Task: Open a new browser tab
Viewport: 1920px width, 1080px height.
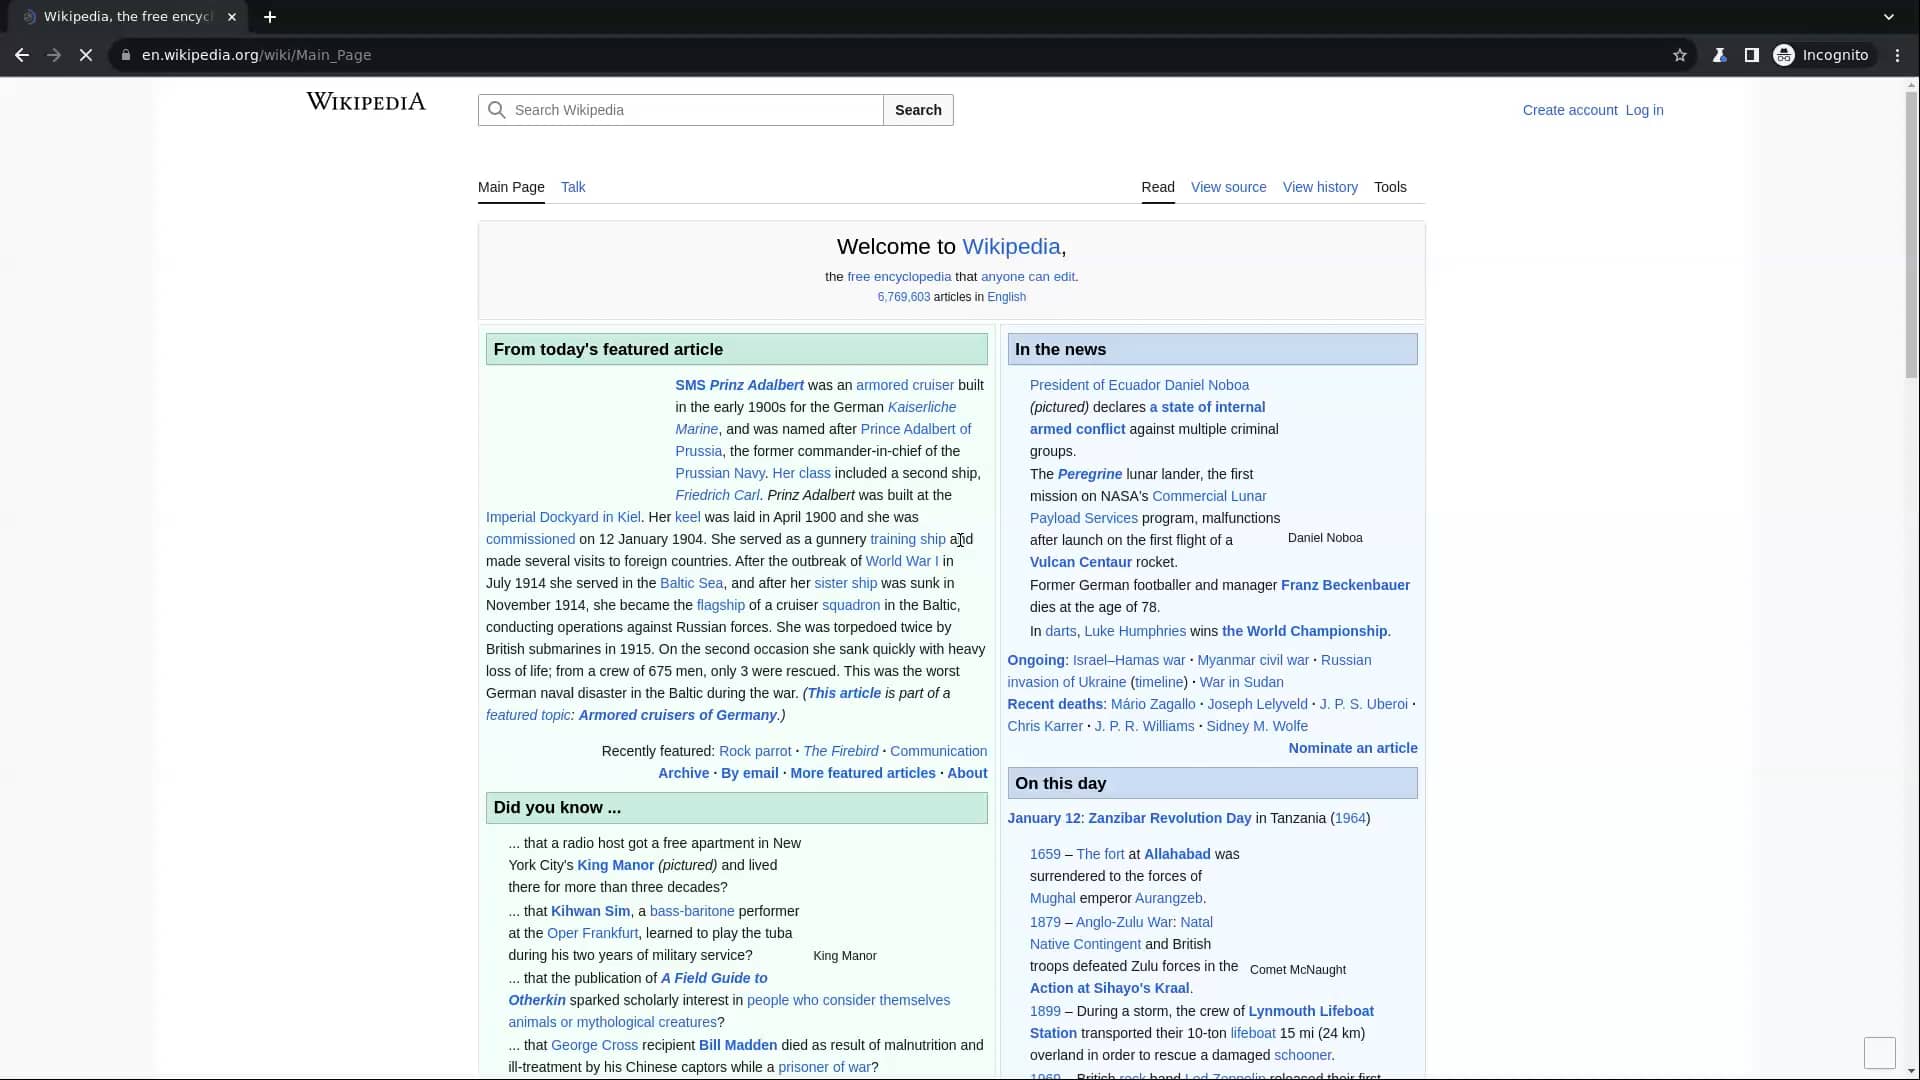Action: 270,16
